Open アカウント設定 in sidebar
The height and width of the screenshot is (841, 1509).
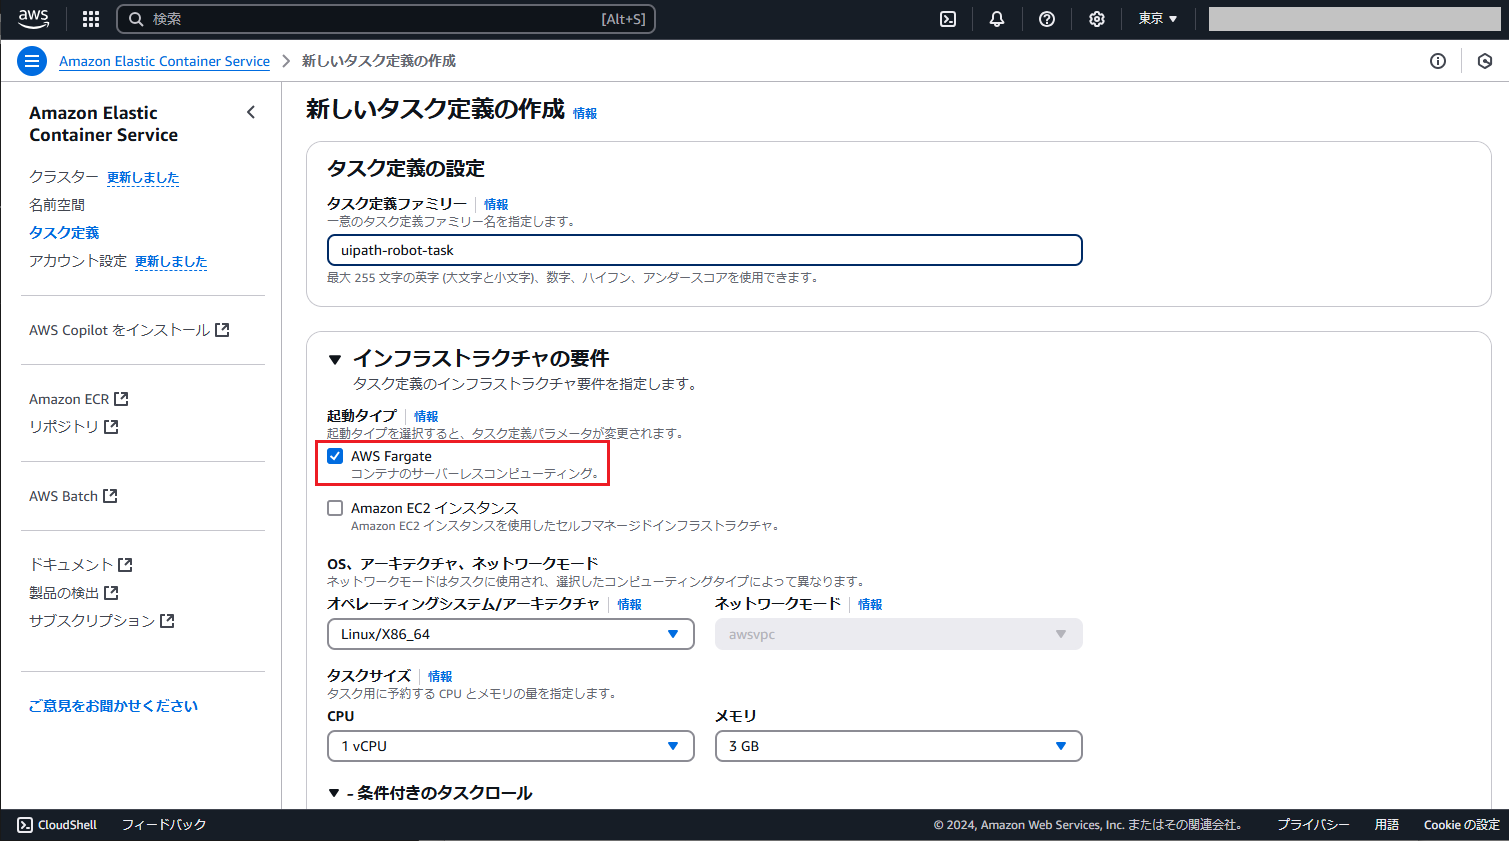coord(78,260)
